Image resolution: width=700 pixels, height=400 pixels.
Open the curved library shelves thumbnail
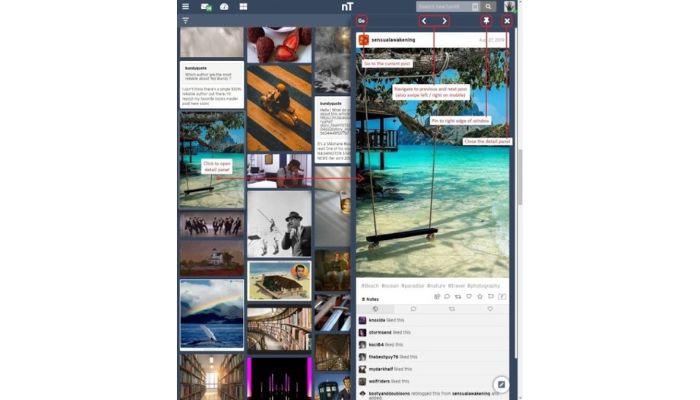(x=279, y=329)
